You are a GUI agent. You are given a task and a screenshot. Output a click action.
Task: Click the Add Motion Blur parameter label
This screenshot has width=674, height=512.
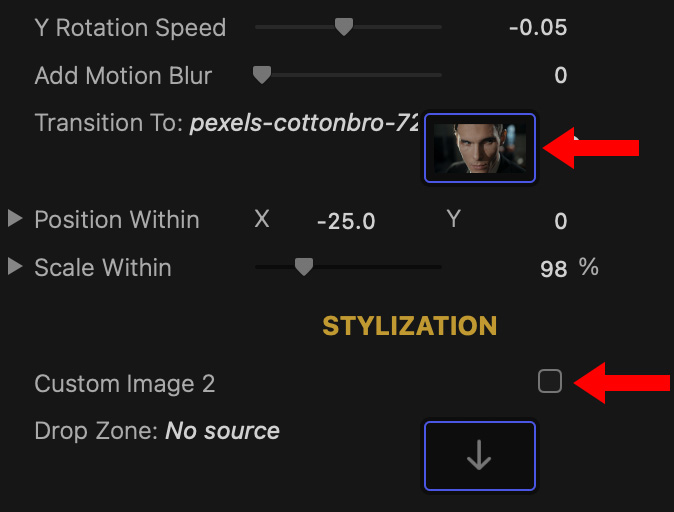(x=123, y=76)
